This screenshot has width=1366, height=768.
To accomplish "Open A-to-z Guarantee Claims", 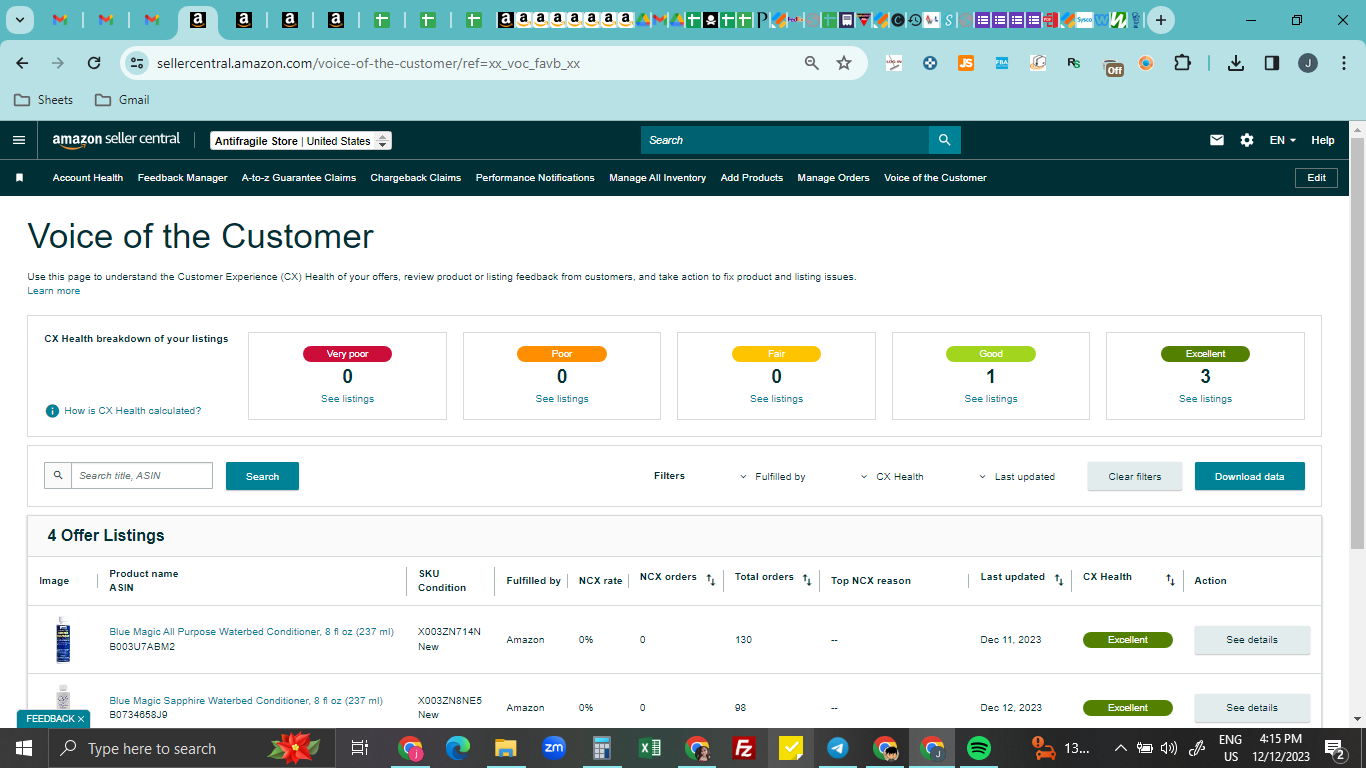I will [299, 178].
